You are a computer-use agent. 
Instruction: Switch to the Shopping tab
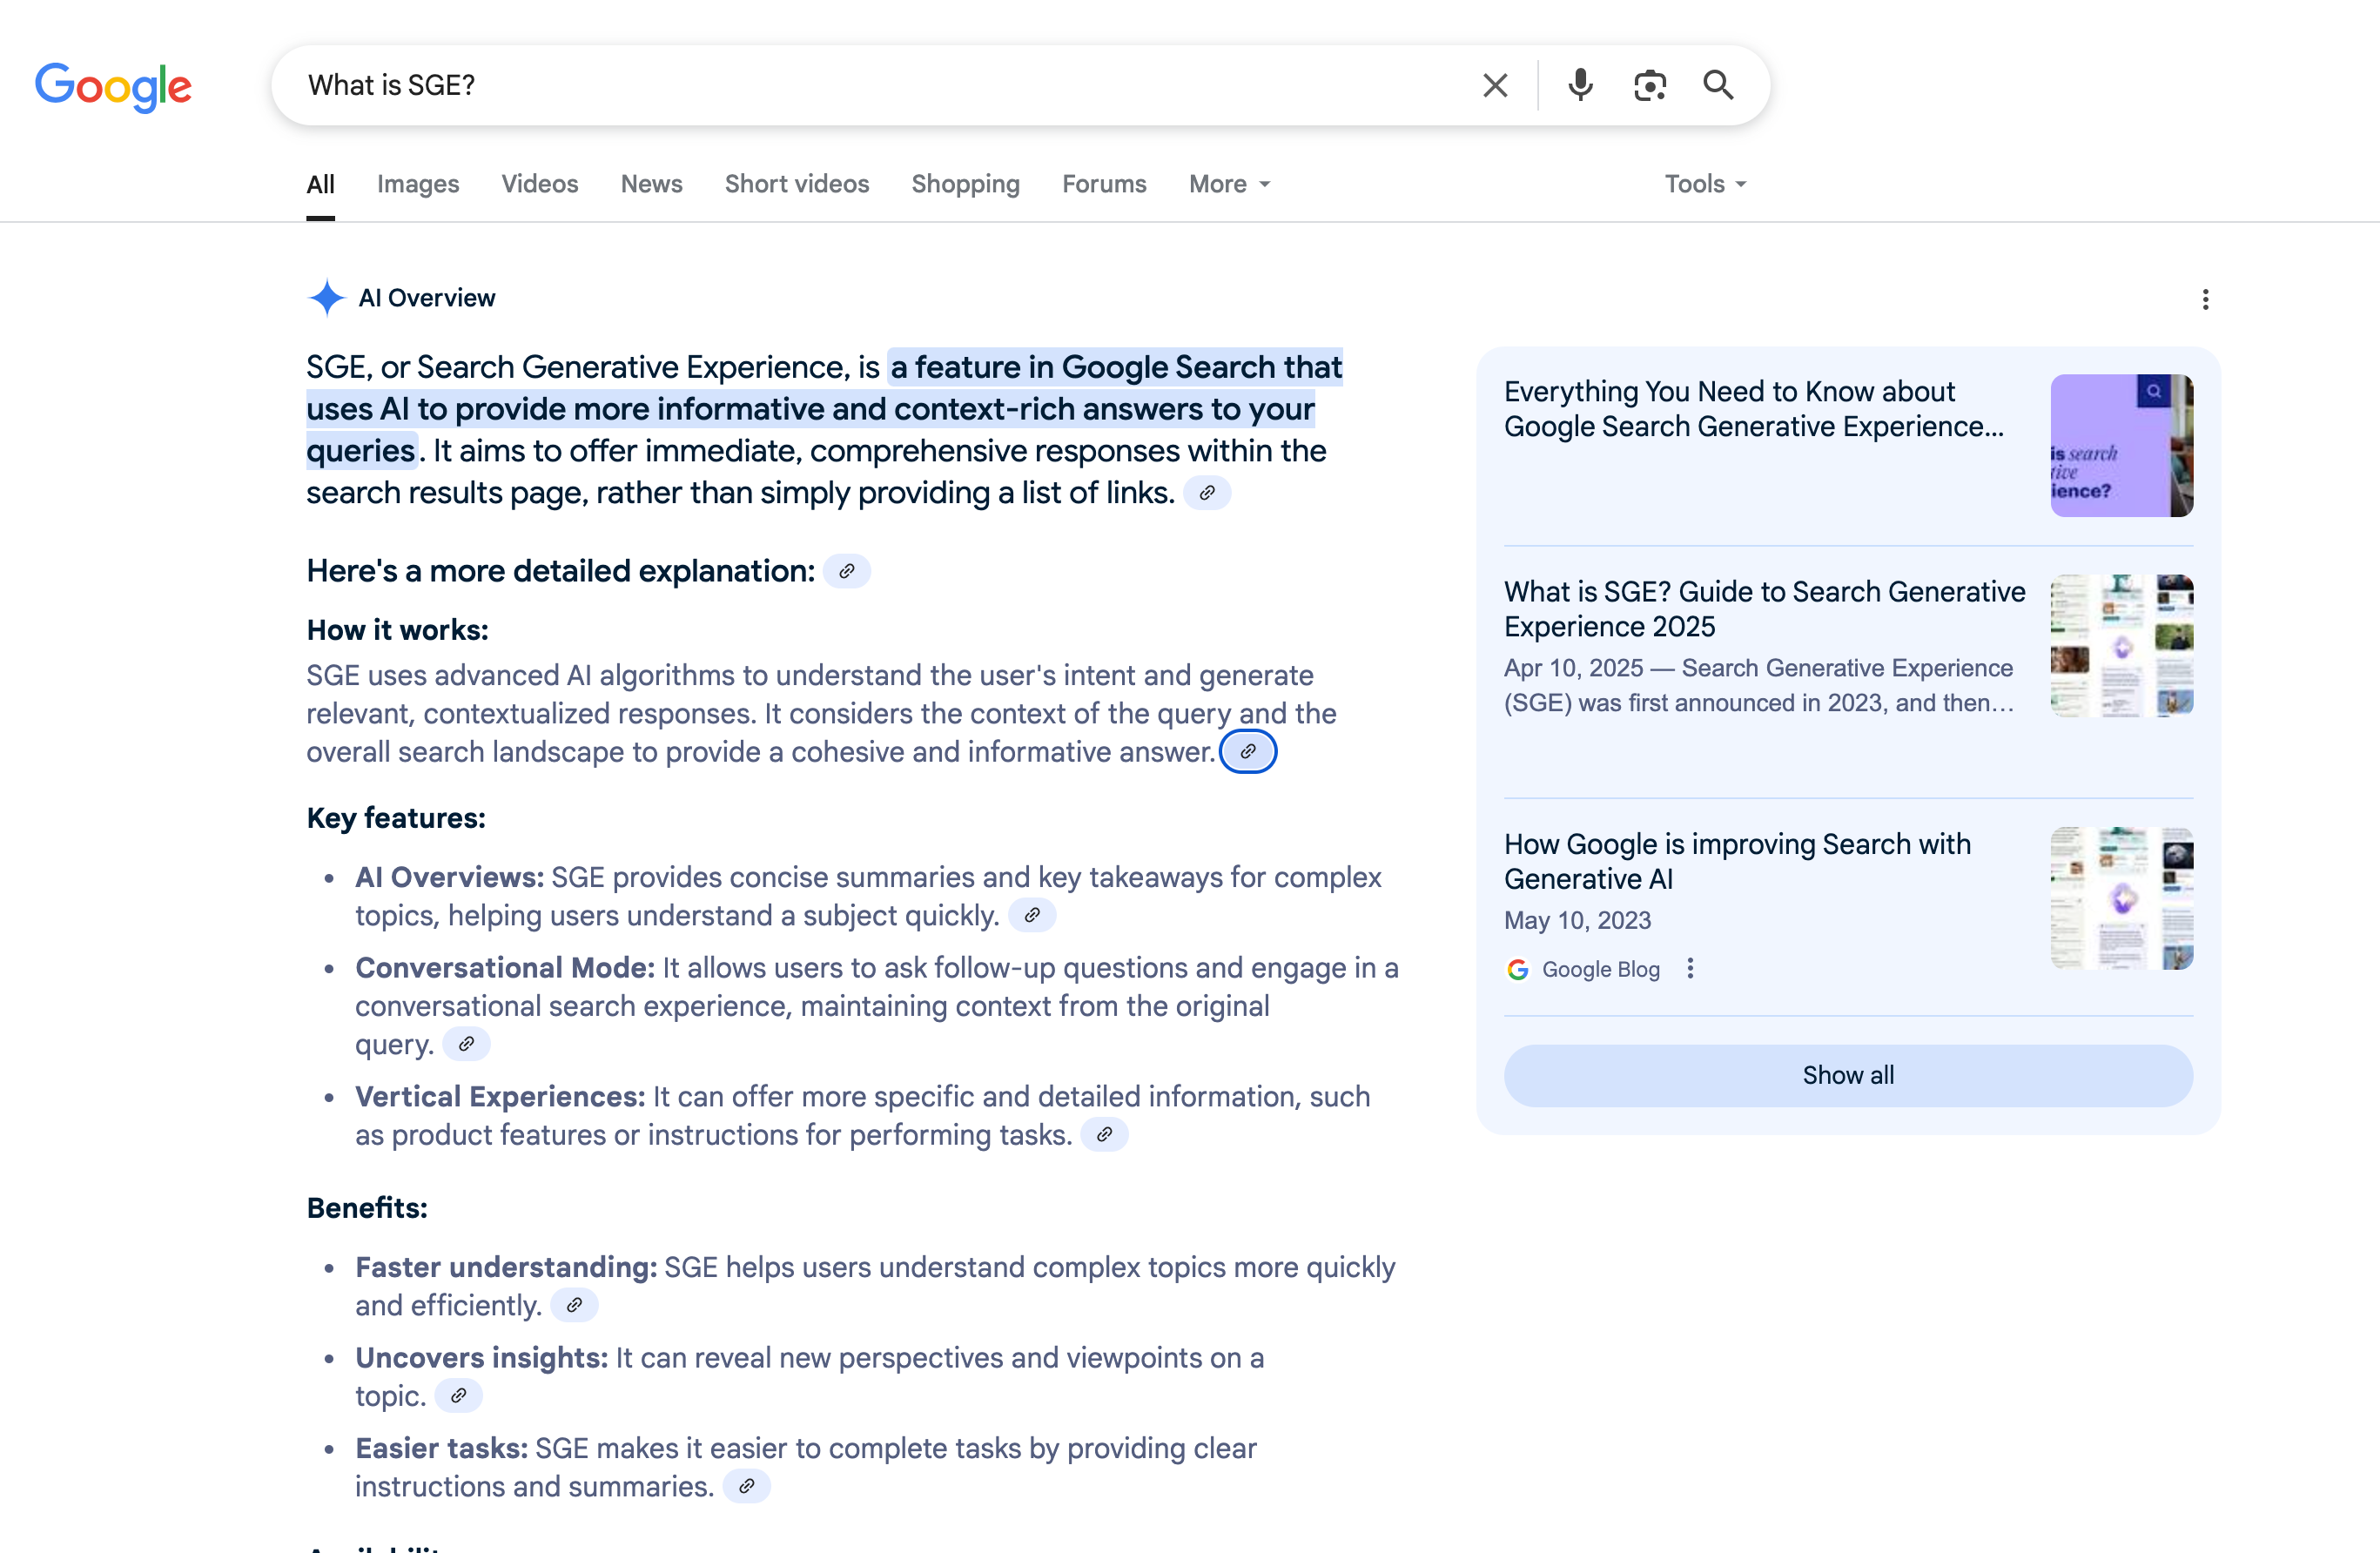[965, 184]
